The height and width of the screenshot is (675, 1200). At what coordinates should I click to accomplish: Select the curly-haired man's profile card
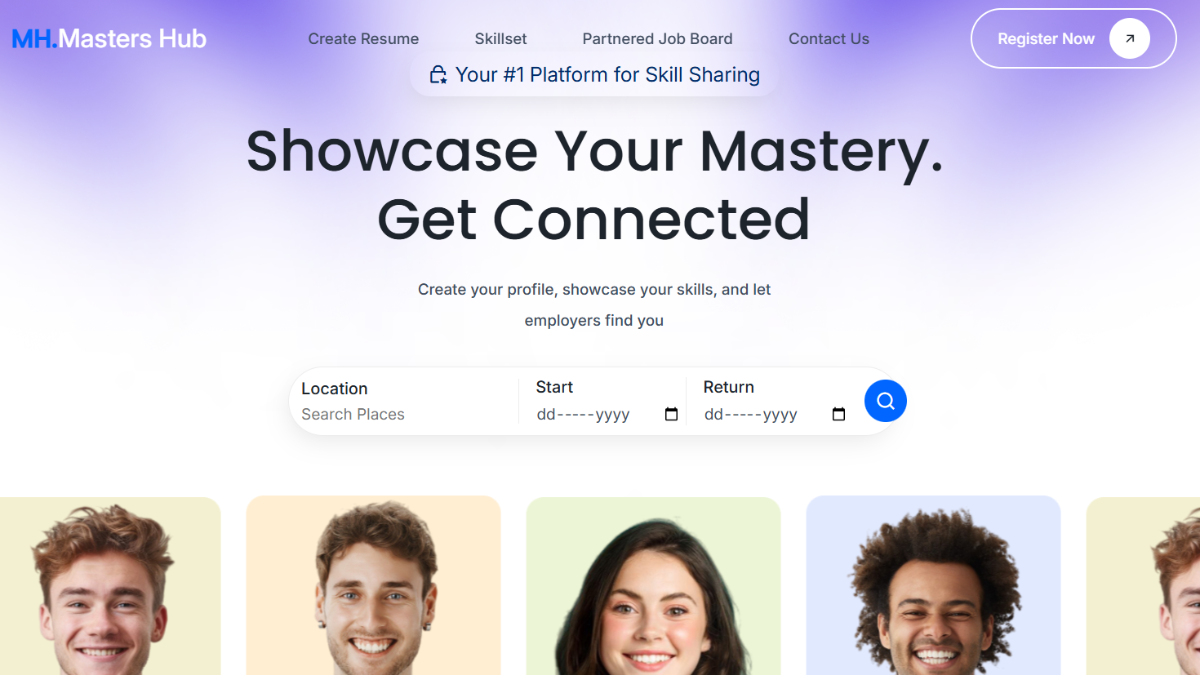[933, 585]
